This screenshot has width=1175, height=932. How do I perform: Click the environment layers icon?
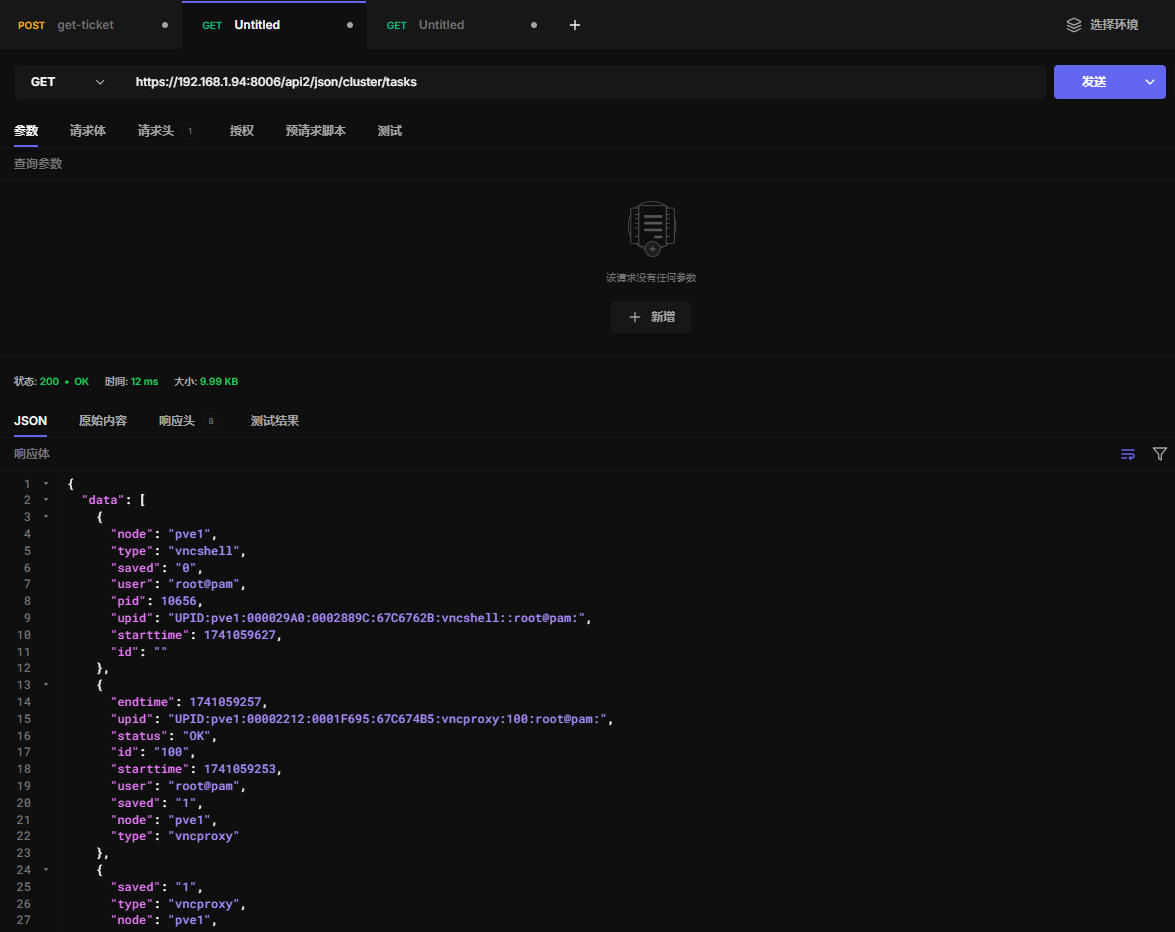[1074, 25]
